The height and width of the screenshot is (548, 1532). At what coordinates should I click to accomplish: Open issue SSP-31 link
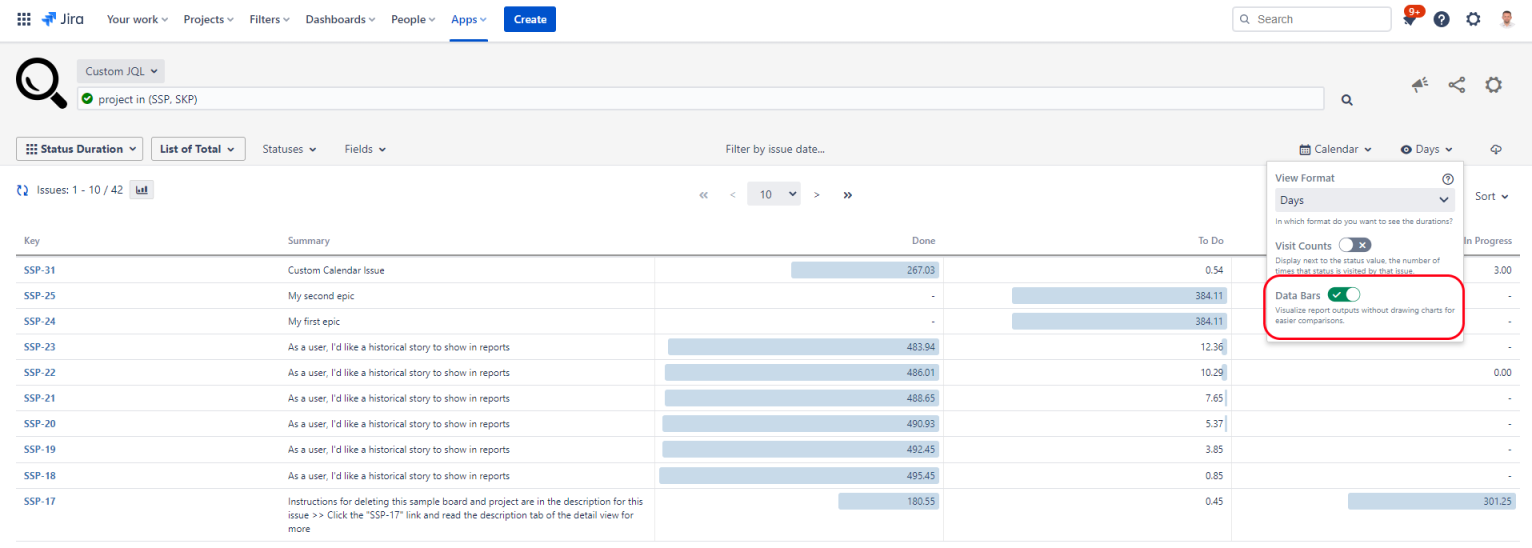coord(40,270)
